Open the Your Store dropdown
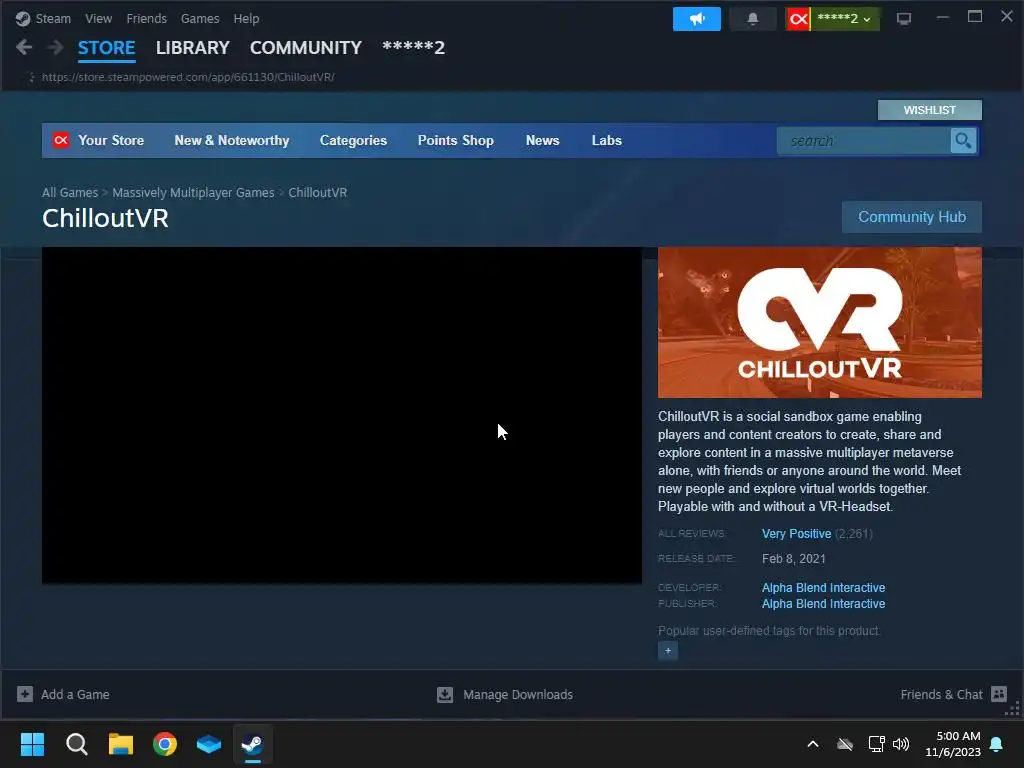Image resolution: width=1024 pixels, height=768 pixels. pos(111,140)
